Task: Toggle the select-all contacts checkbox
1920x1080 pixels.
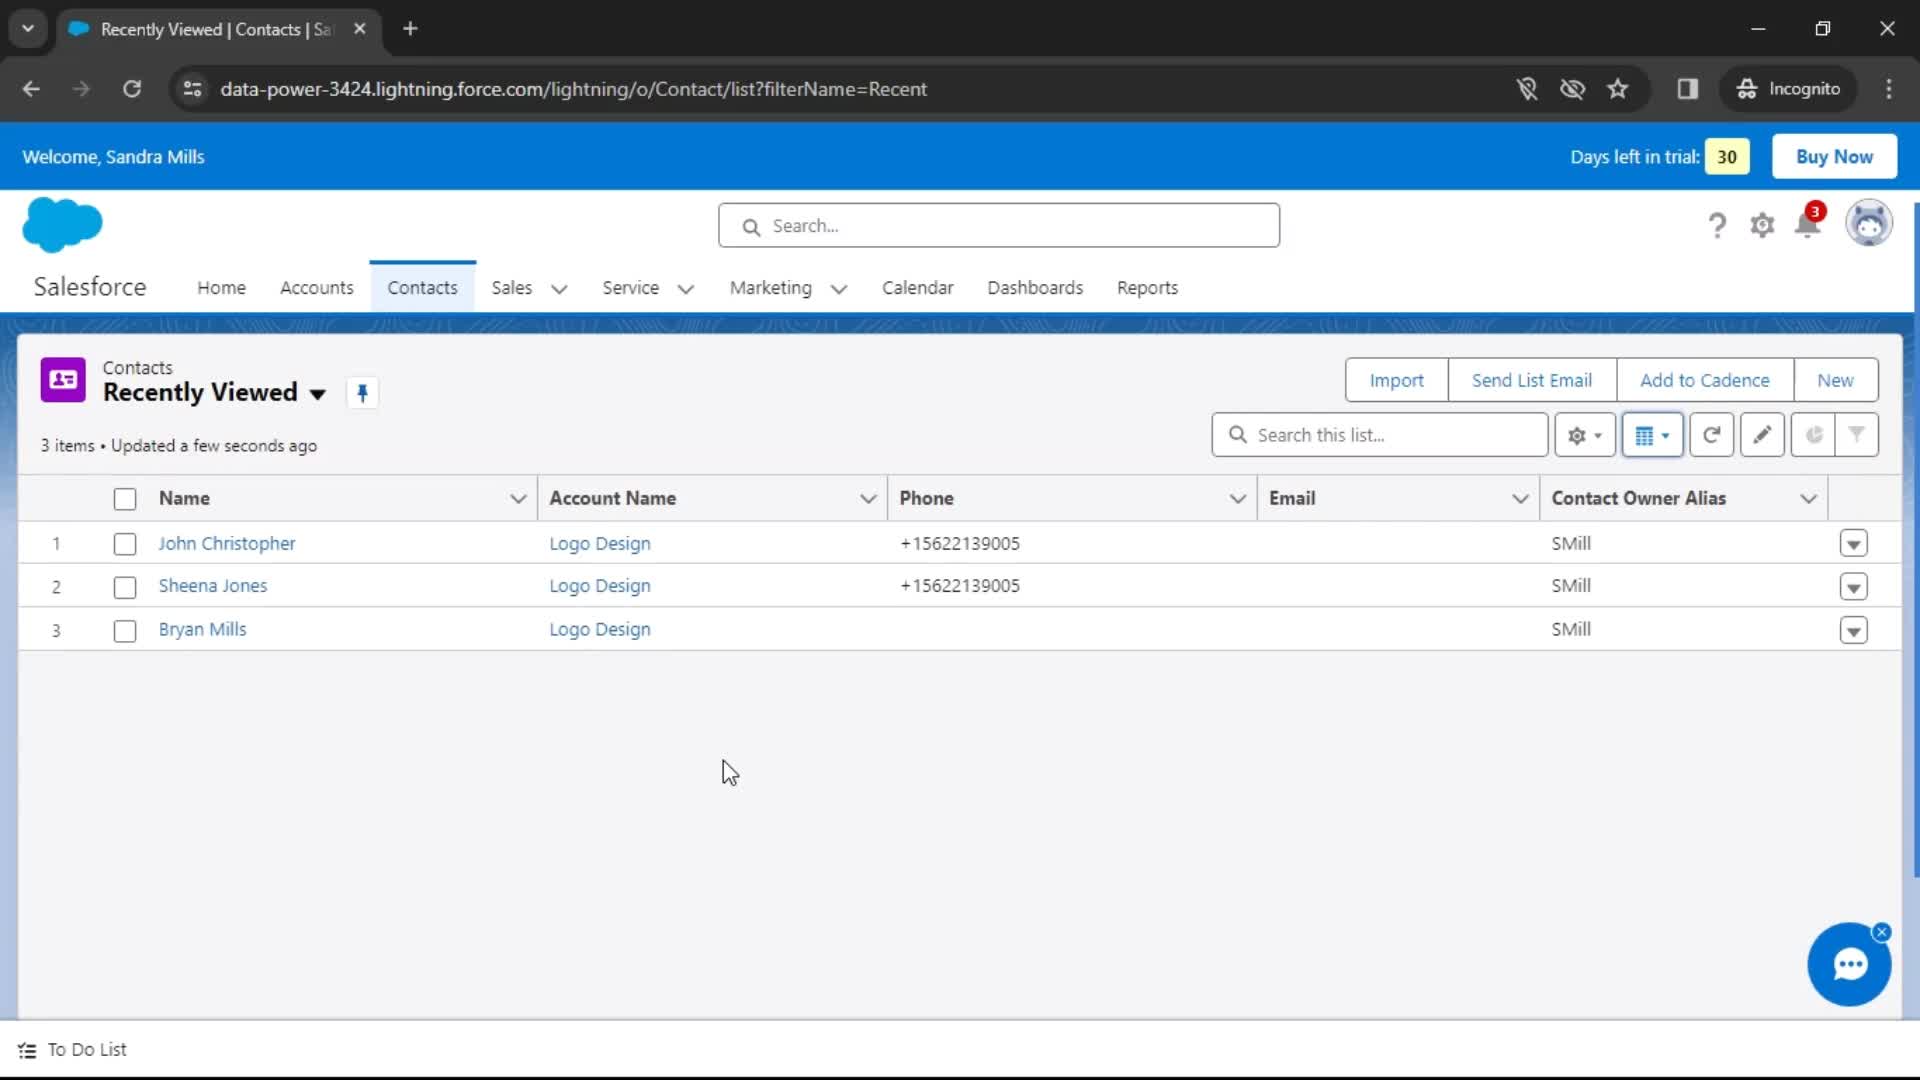Action: [125, 499]
